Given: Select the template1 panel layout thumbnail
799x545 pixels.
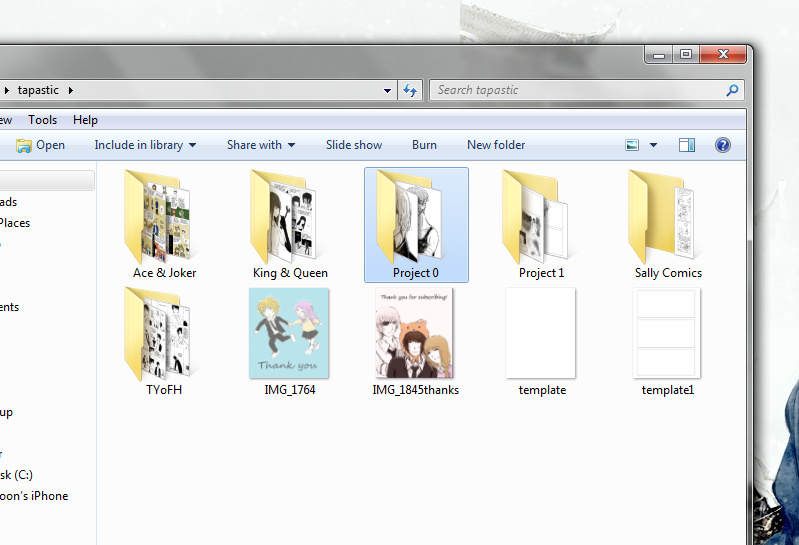Looking at the screenshot, I should point(667,333).
